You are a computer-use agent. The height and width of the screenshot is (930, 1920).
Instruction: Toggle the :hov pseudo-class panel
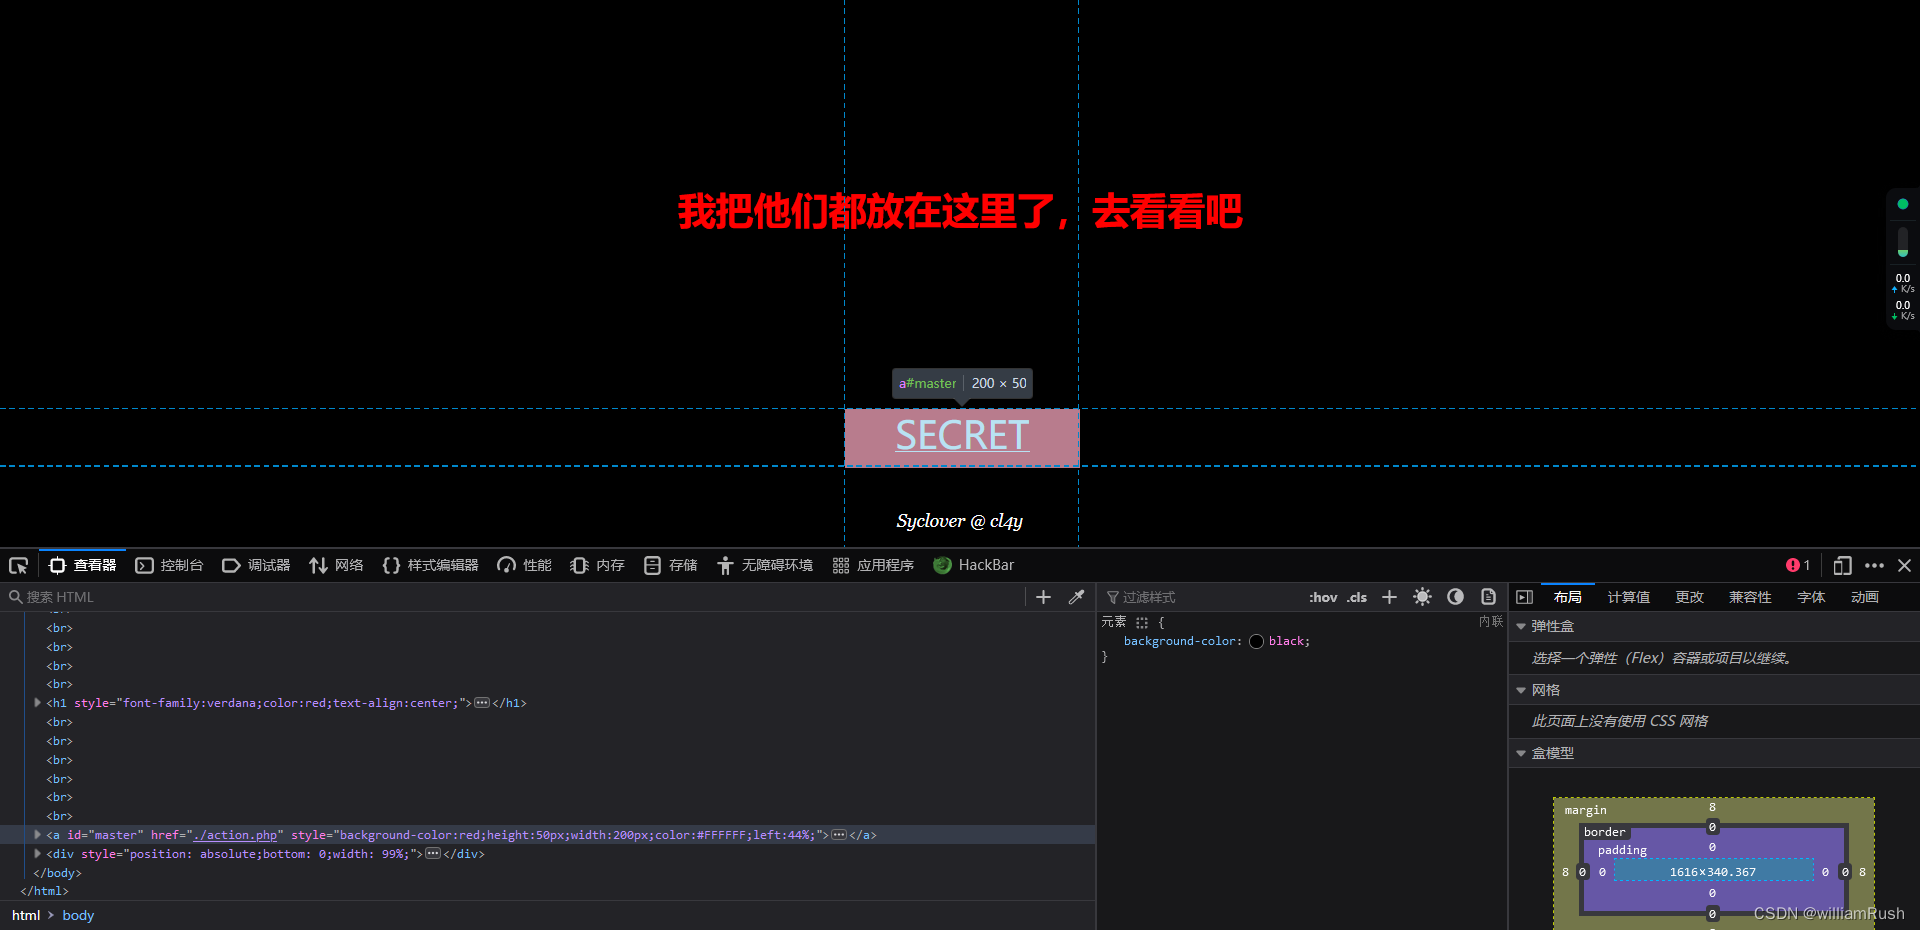pos(1323,597)
